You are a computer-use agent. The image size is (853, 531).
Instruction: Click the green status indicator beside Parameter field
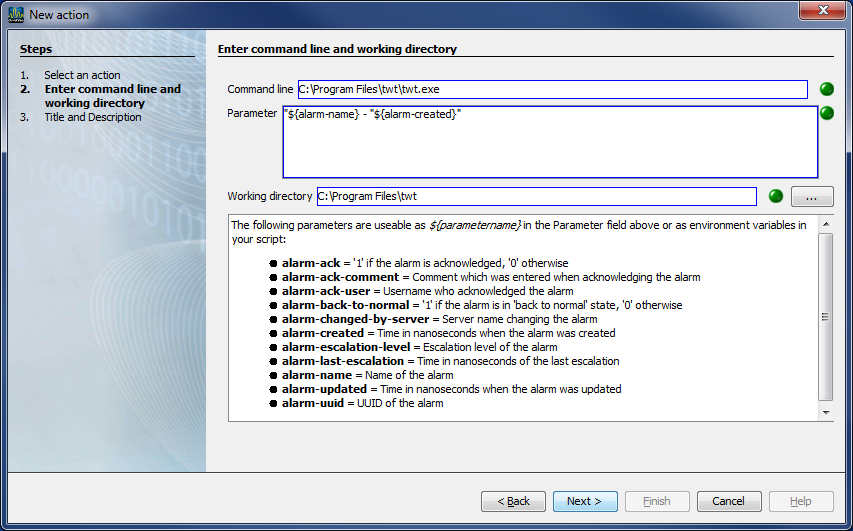pos(826,113)
